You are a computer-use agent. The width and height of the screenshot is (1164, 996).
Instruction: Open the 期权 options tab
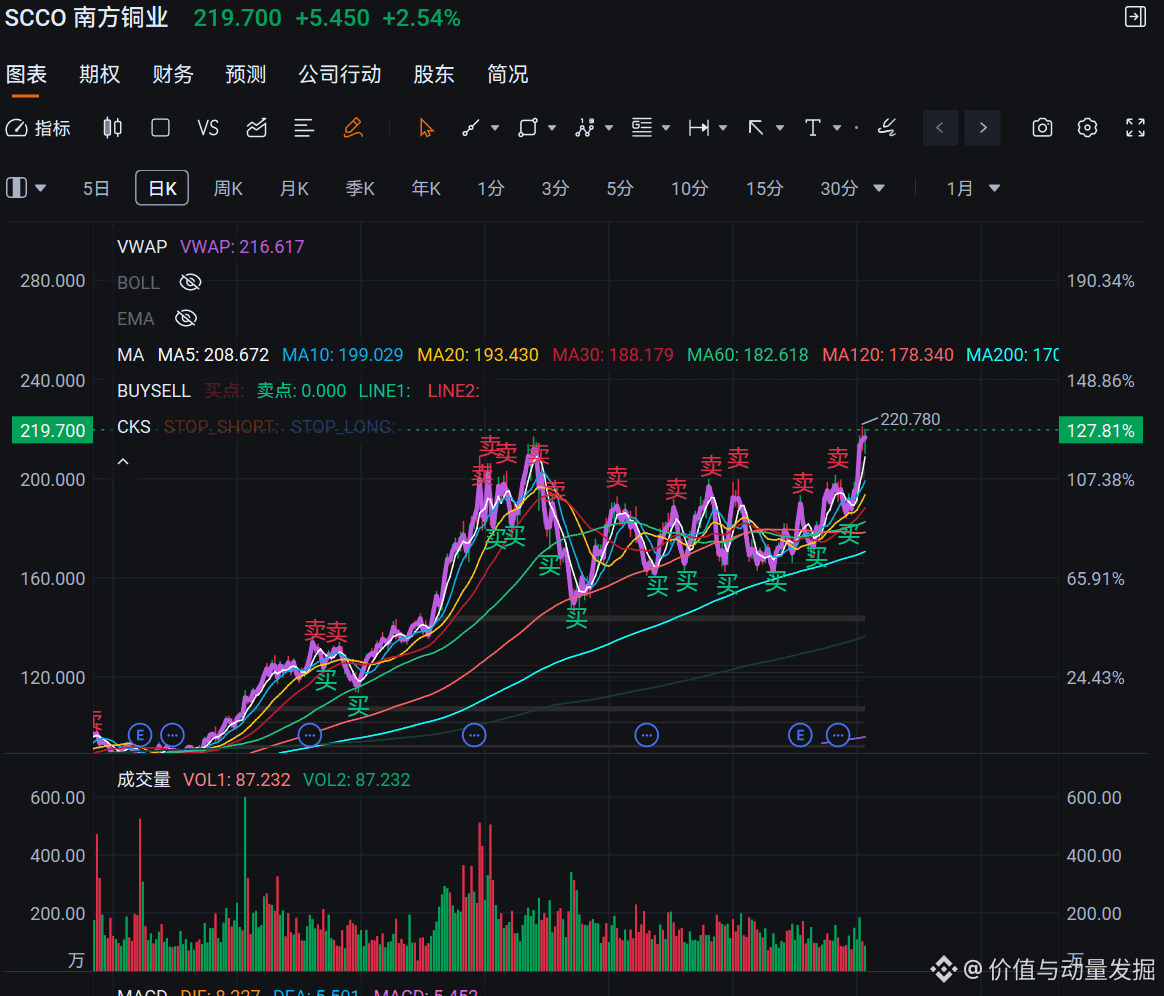coord(99,74)
